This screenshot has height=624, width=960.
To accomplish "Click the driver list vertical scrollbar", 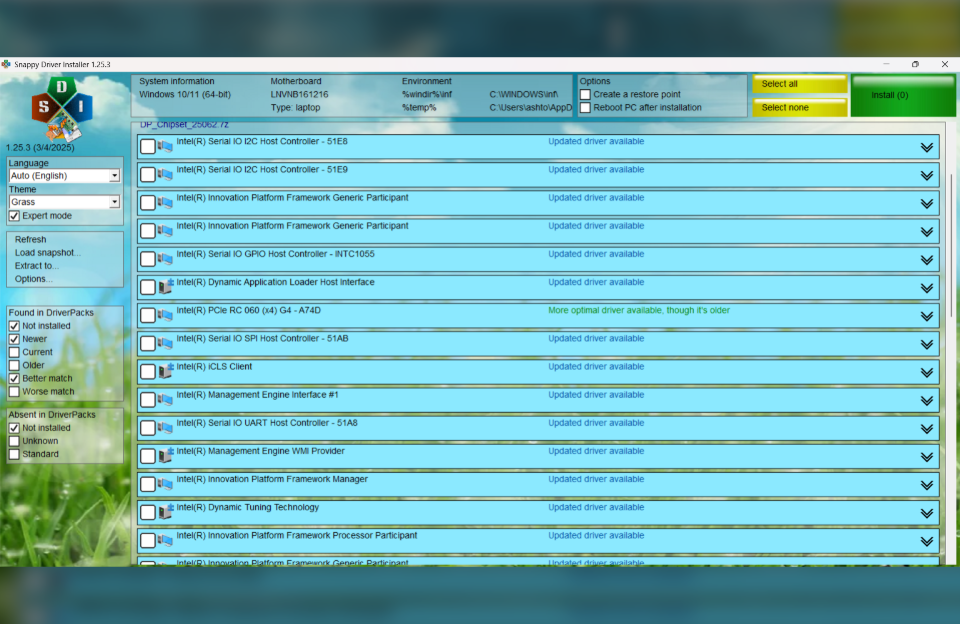I will [950, 300].
